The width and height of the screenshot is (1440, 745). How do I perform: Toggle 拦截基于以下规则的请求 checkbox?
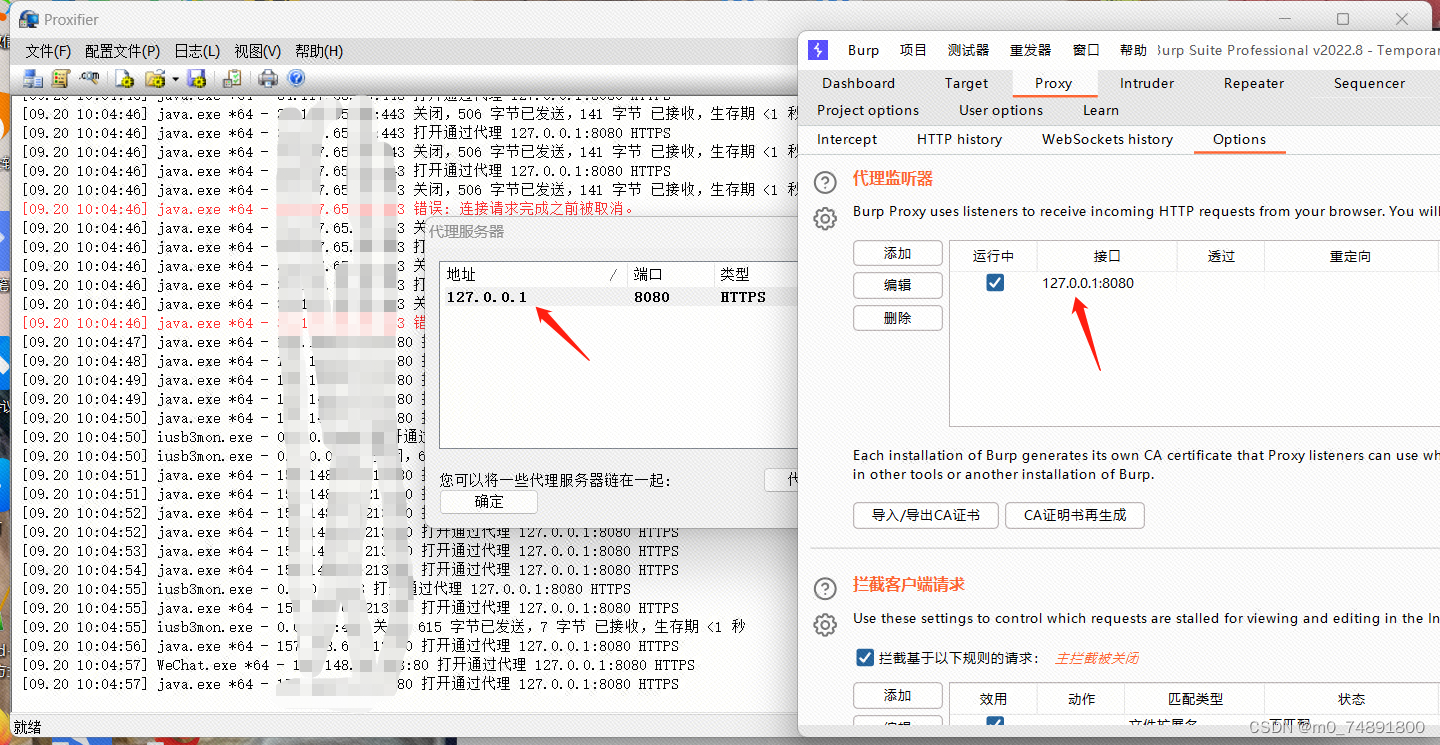point(865,657)
